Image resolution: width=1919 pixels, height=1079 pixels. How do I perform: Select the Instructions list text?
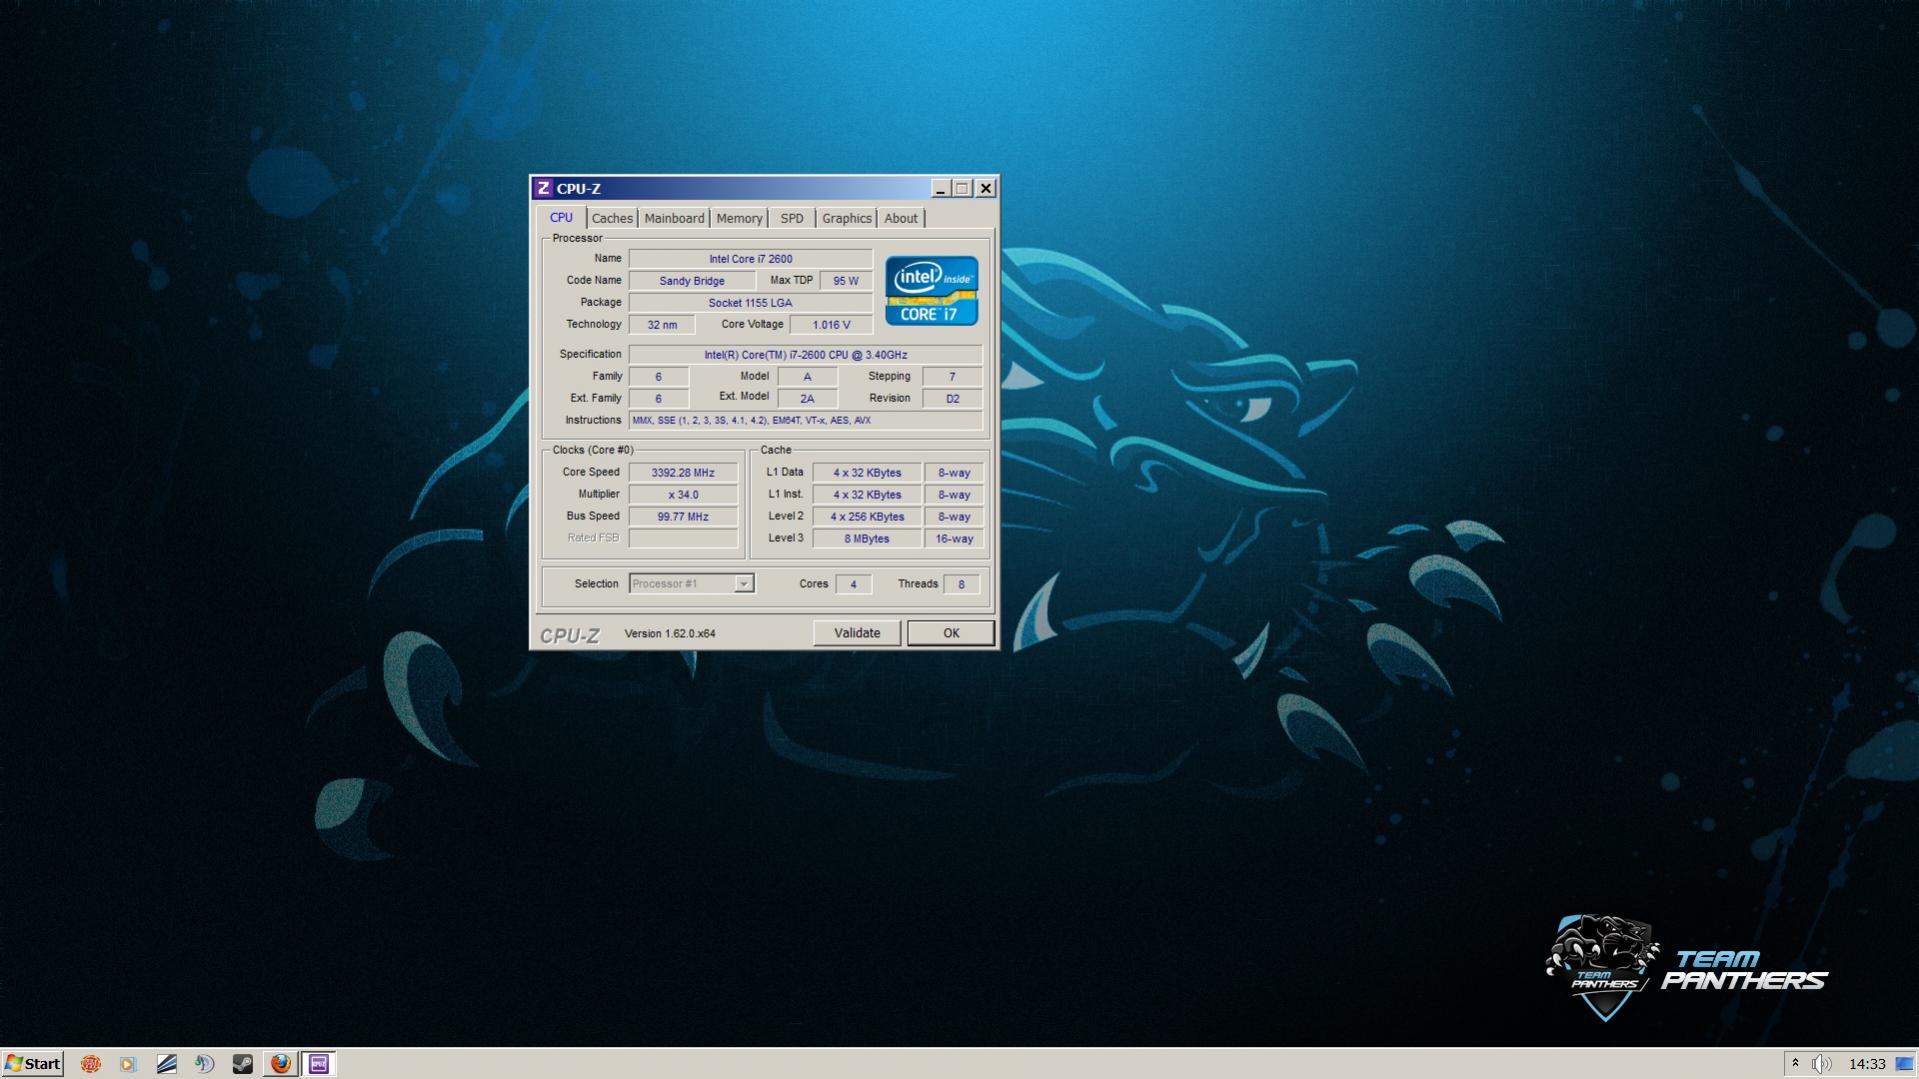[x=806, y=421]
